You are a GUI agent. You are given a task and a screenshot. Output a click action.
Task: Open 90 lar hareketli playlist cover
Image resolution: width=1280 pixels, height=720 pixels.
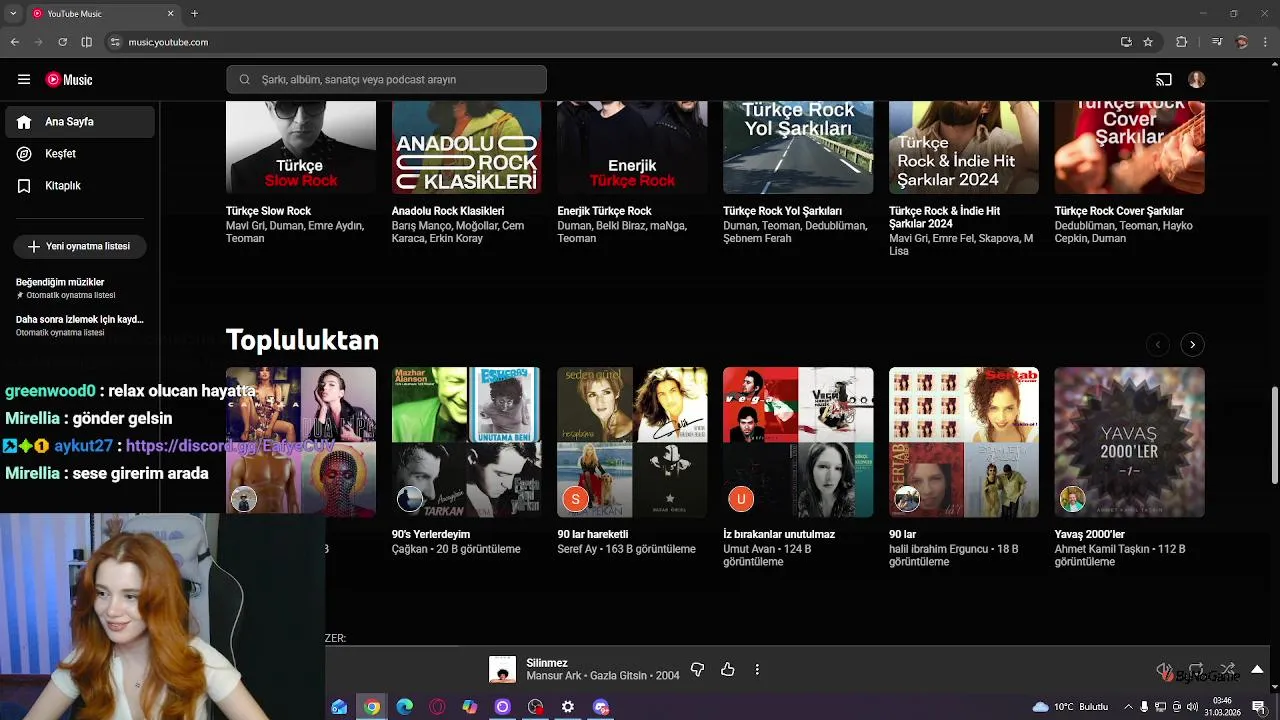pos(632,442)
